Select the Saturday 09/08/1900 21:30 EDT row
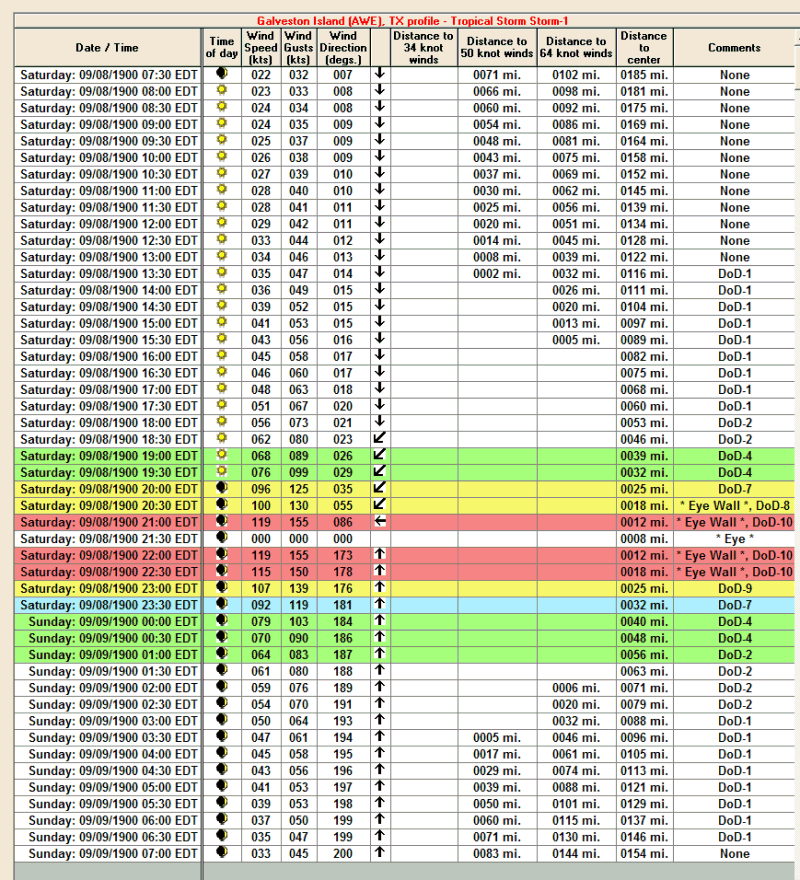800x880 pixels. pyautogui.click(x=404, y=539)
